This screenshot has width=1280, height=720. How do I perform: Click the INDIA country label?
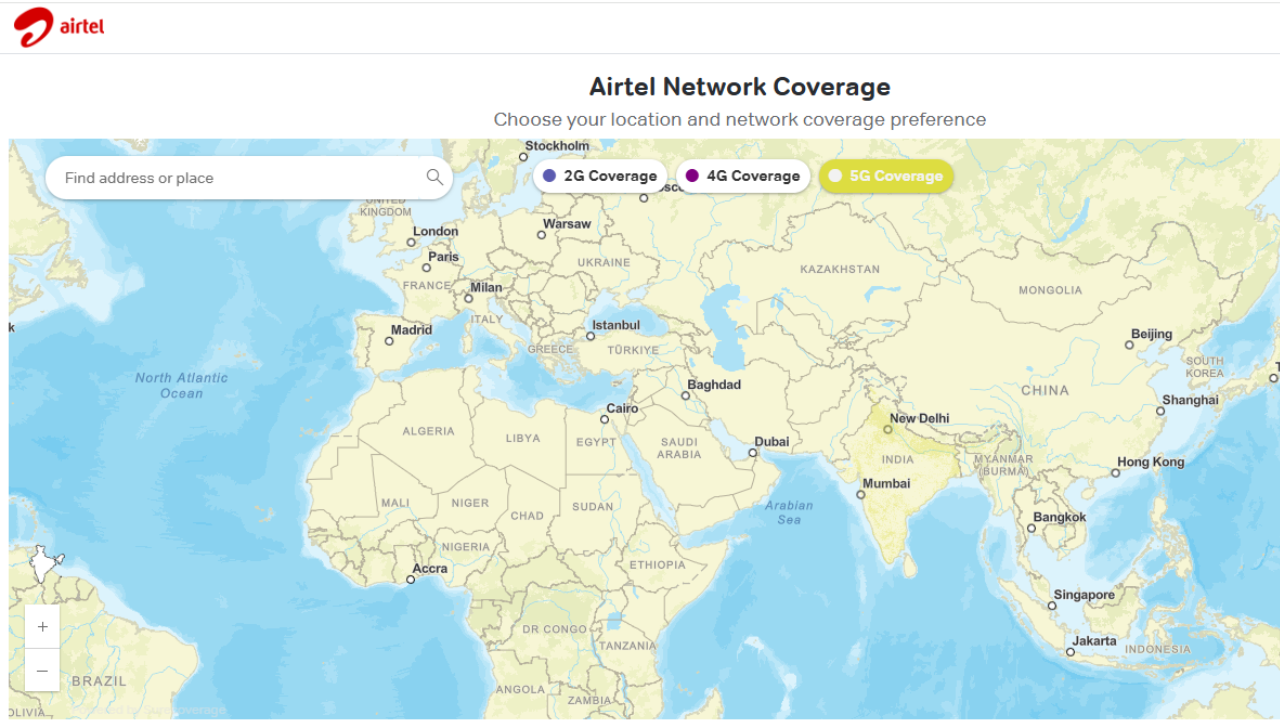(898, 459)
